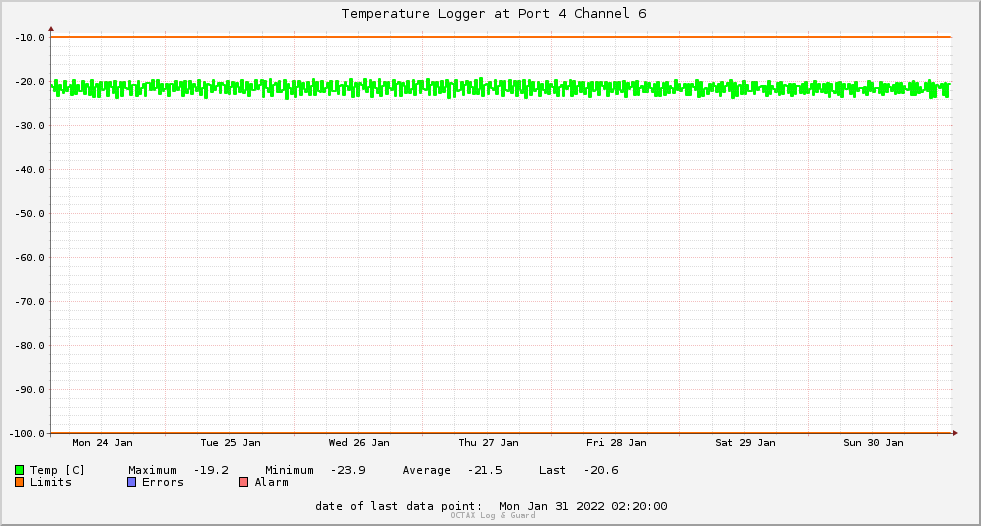
Task: Click the -30.0 y-axis label
Action: 30,126
